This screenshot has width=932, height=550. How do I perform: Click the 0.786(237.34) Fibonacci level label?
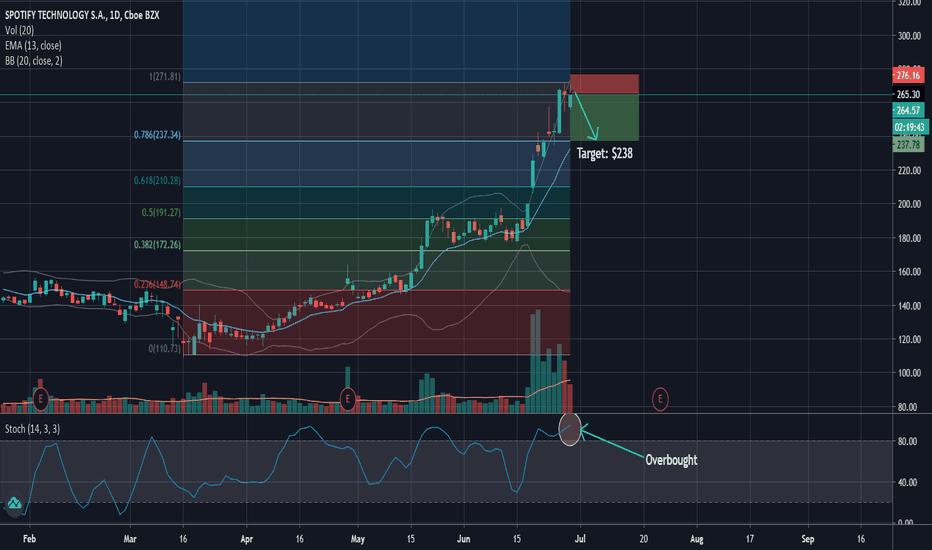pos(157,135)
